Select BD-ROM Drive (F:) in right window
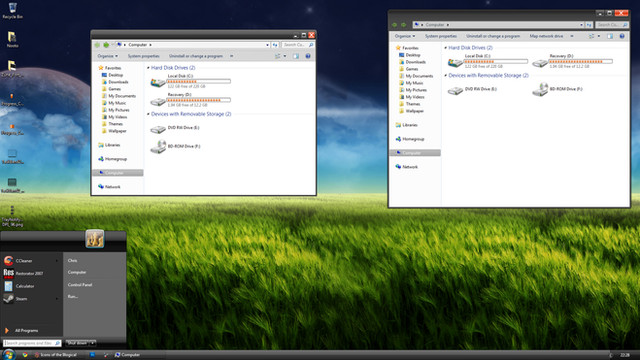Viewport: 640px width, 360px height. coord(558,89)
